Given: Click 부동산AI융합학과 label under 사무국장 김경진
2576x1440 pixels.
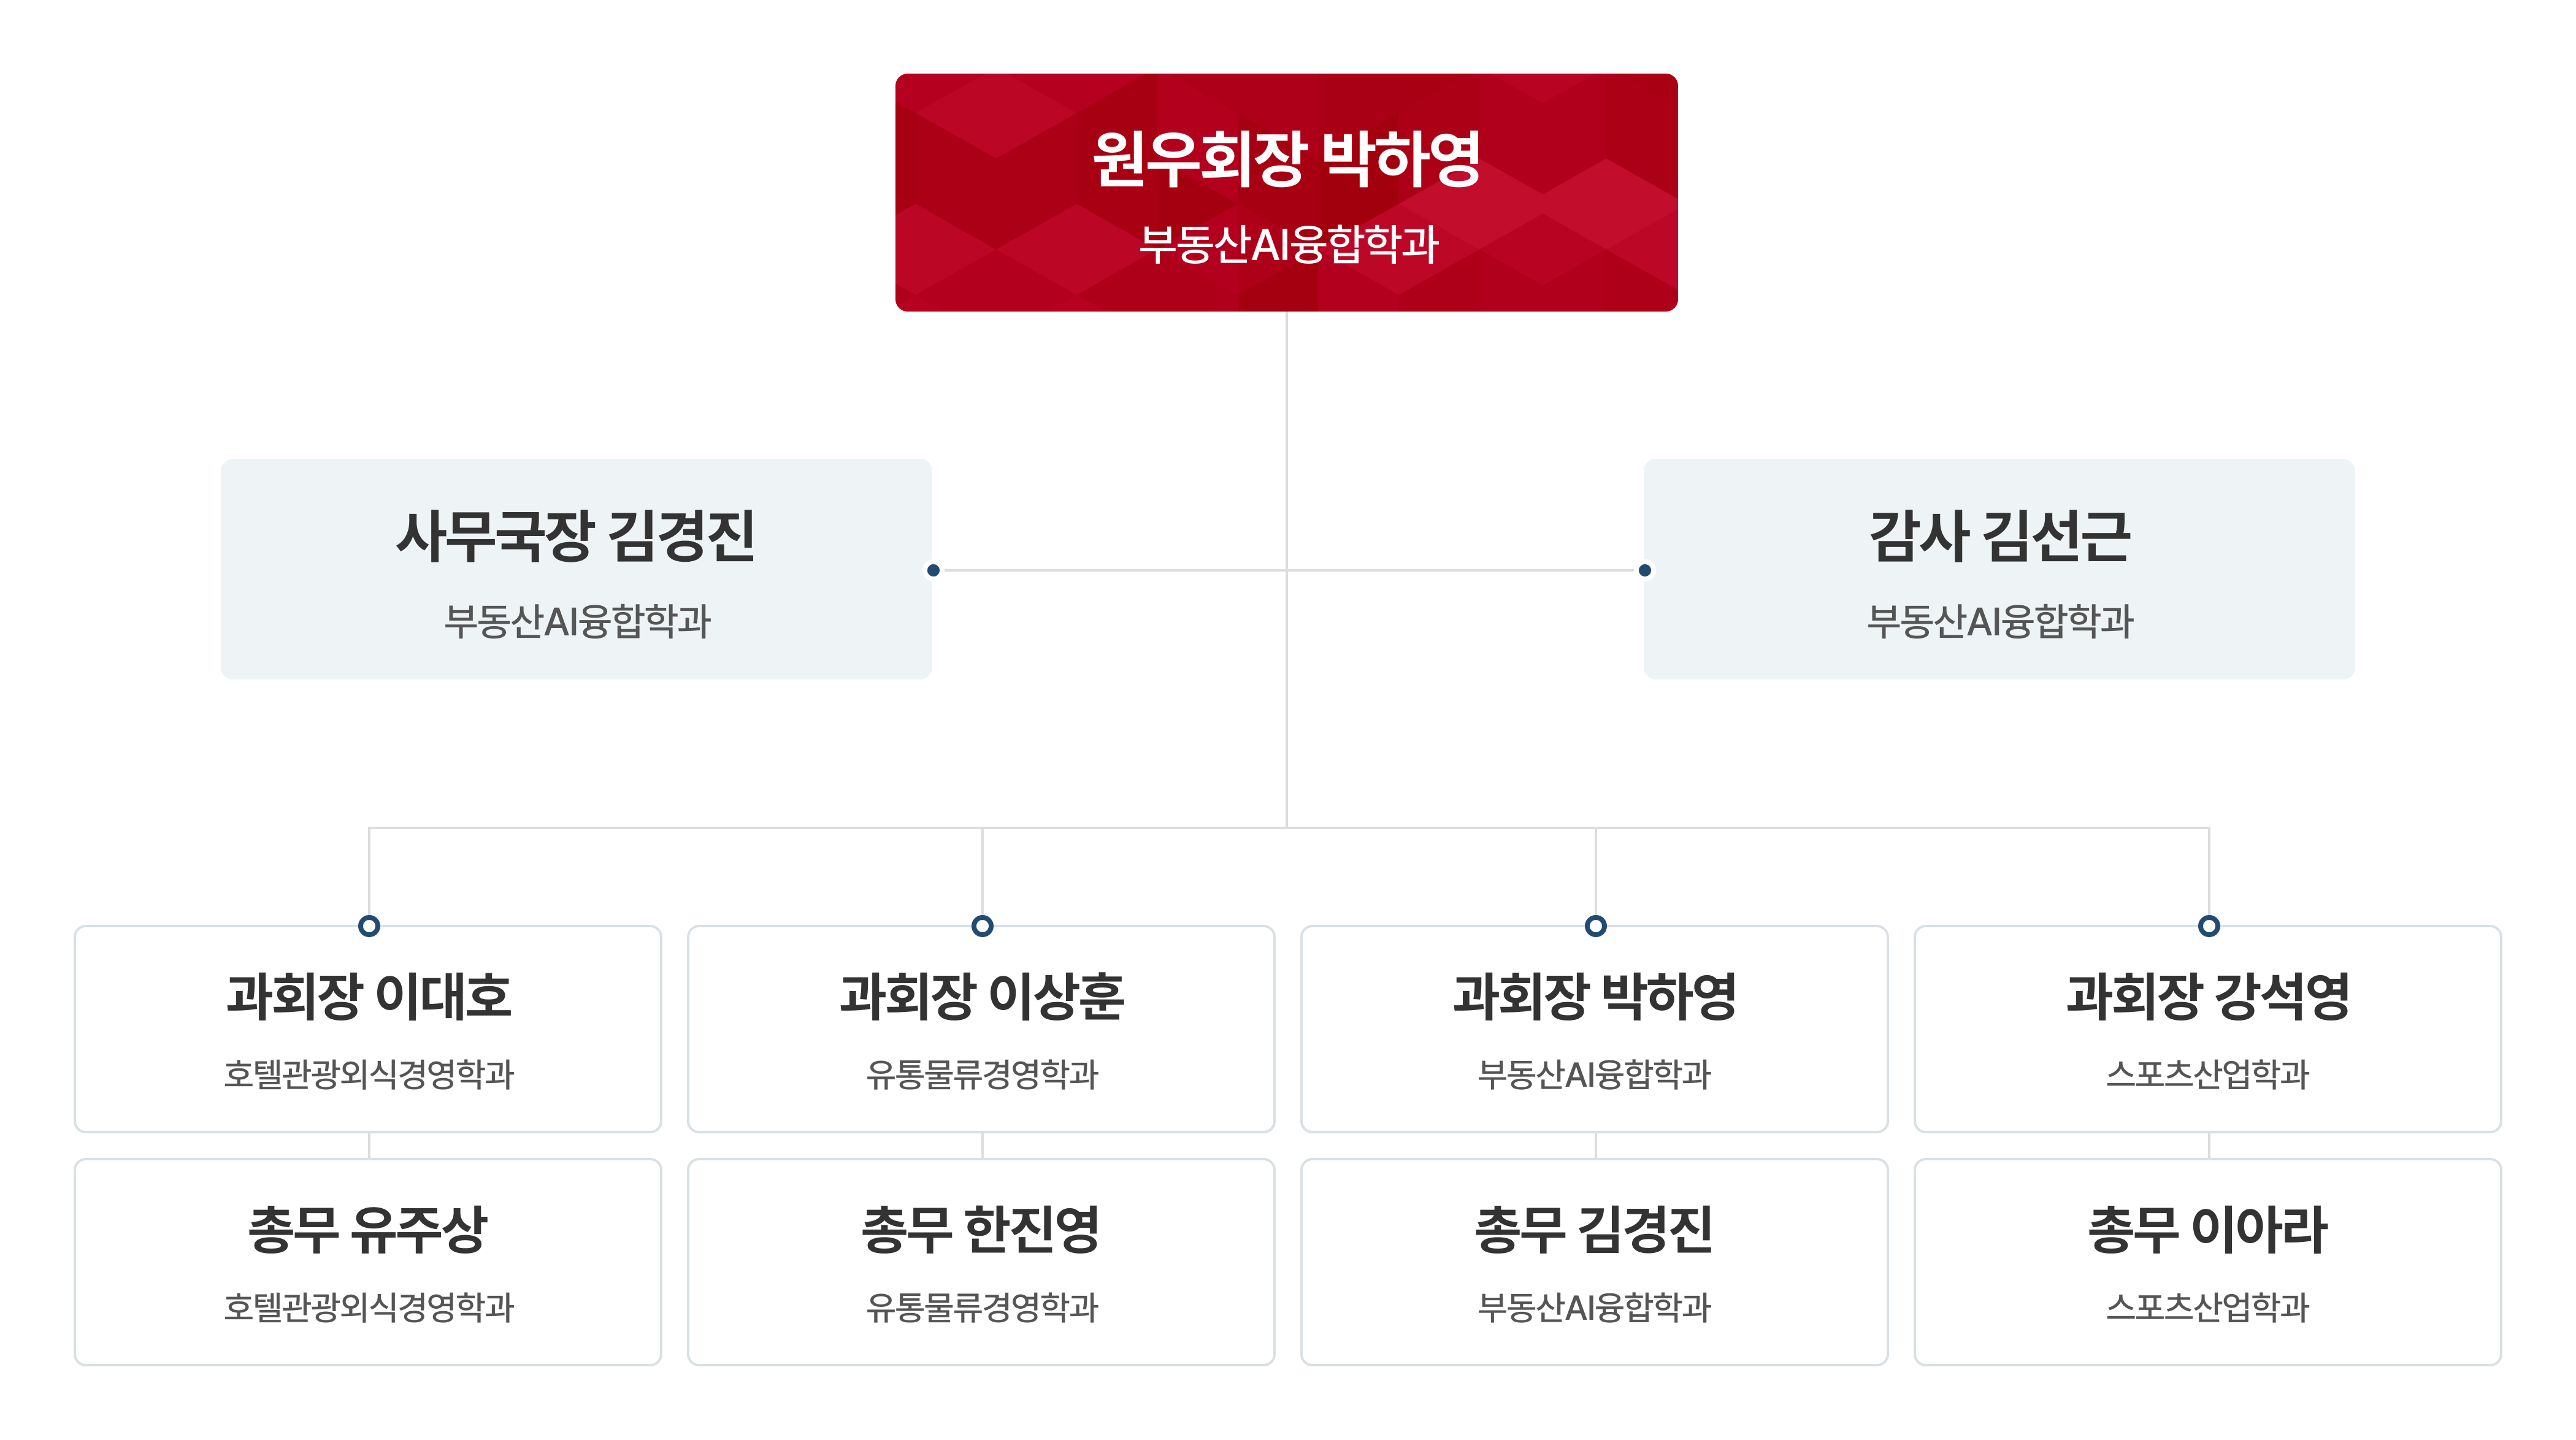Looking at the screenshot, I should point(577,621).
